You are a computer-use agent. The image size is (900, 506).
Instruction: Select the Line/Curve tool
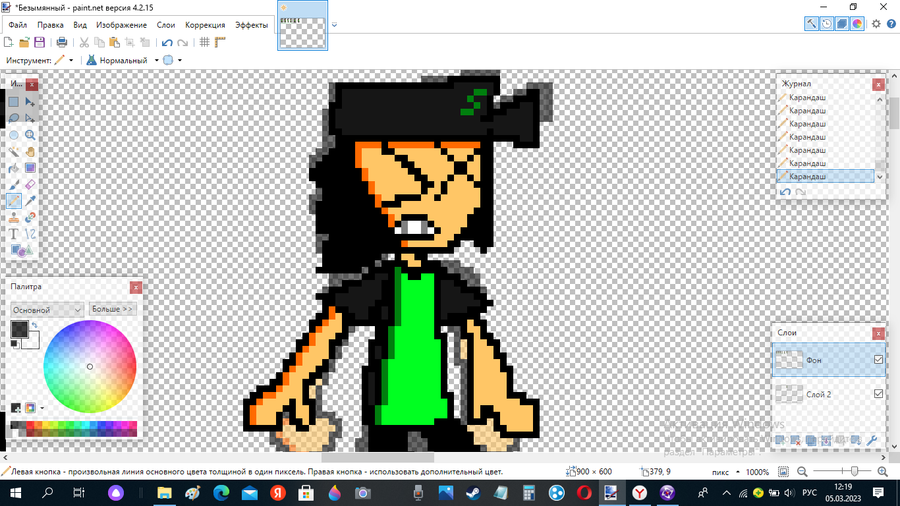pos(30,234)
